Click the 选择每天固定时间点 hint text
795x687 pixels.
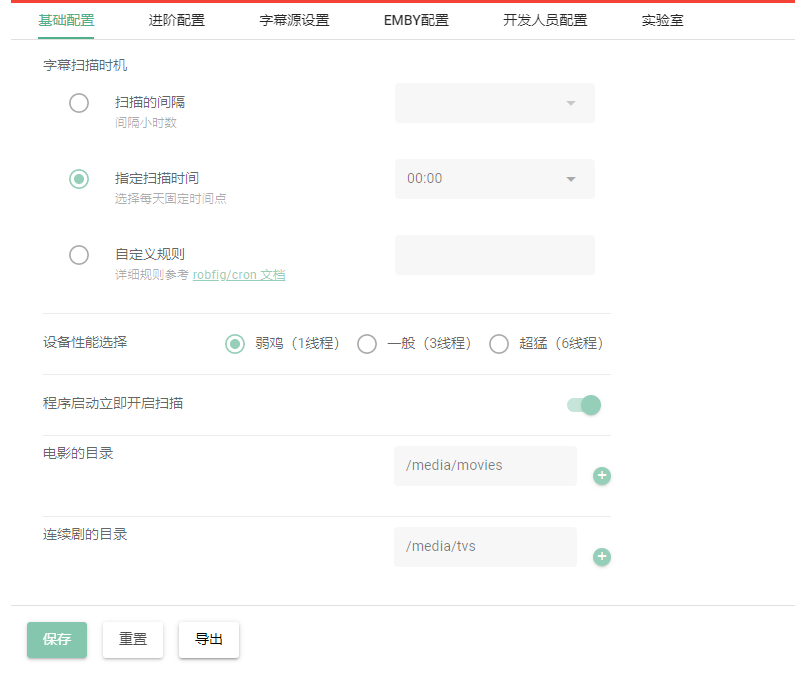(x=170, y=199)
